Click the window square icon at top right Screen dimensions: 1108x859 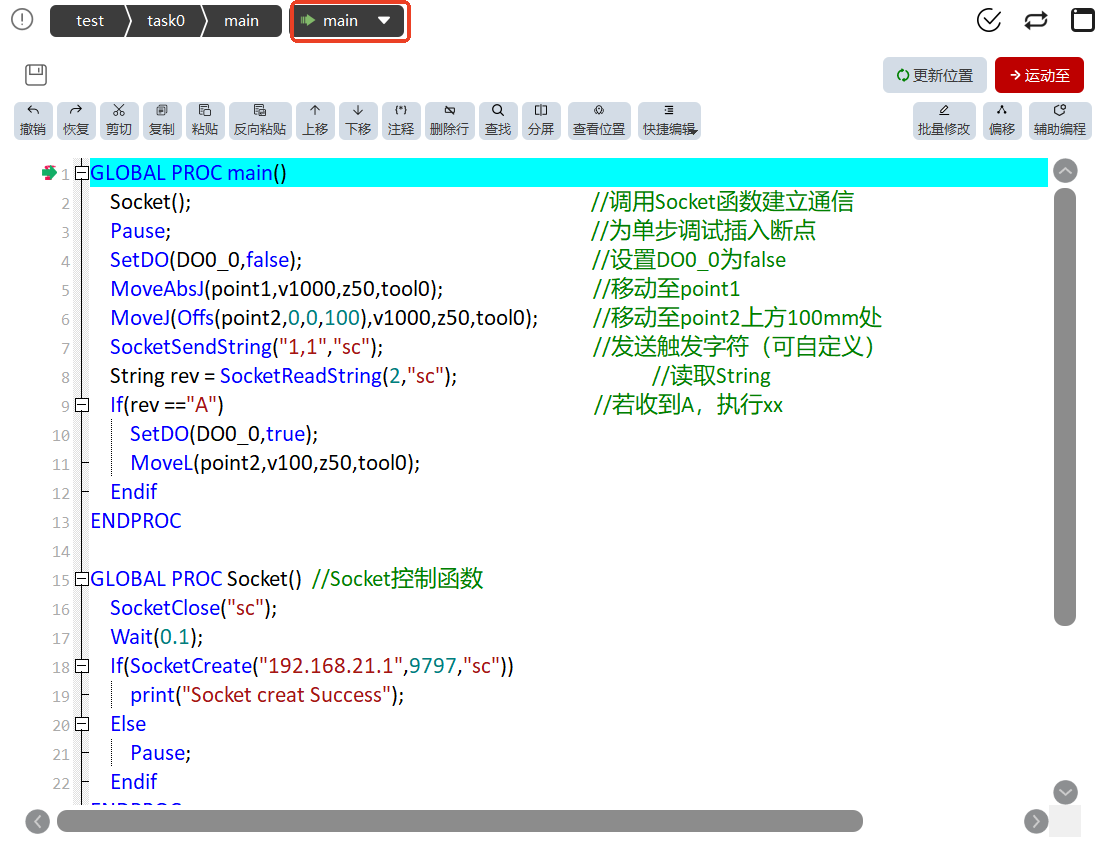pyautogui.click(x=1083, y=20)
